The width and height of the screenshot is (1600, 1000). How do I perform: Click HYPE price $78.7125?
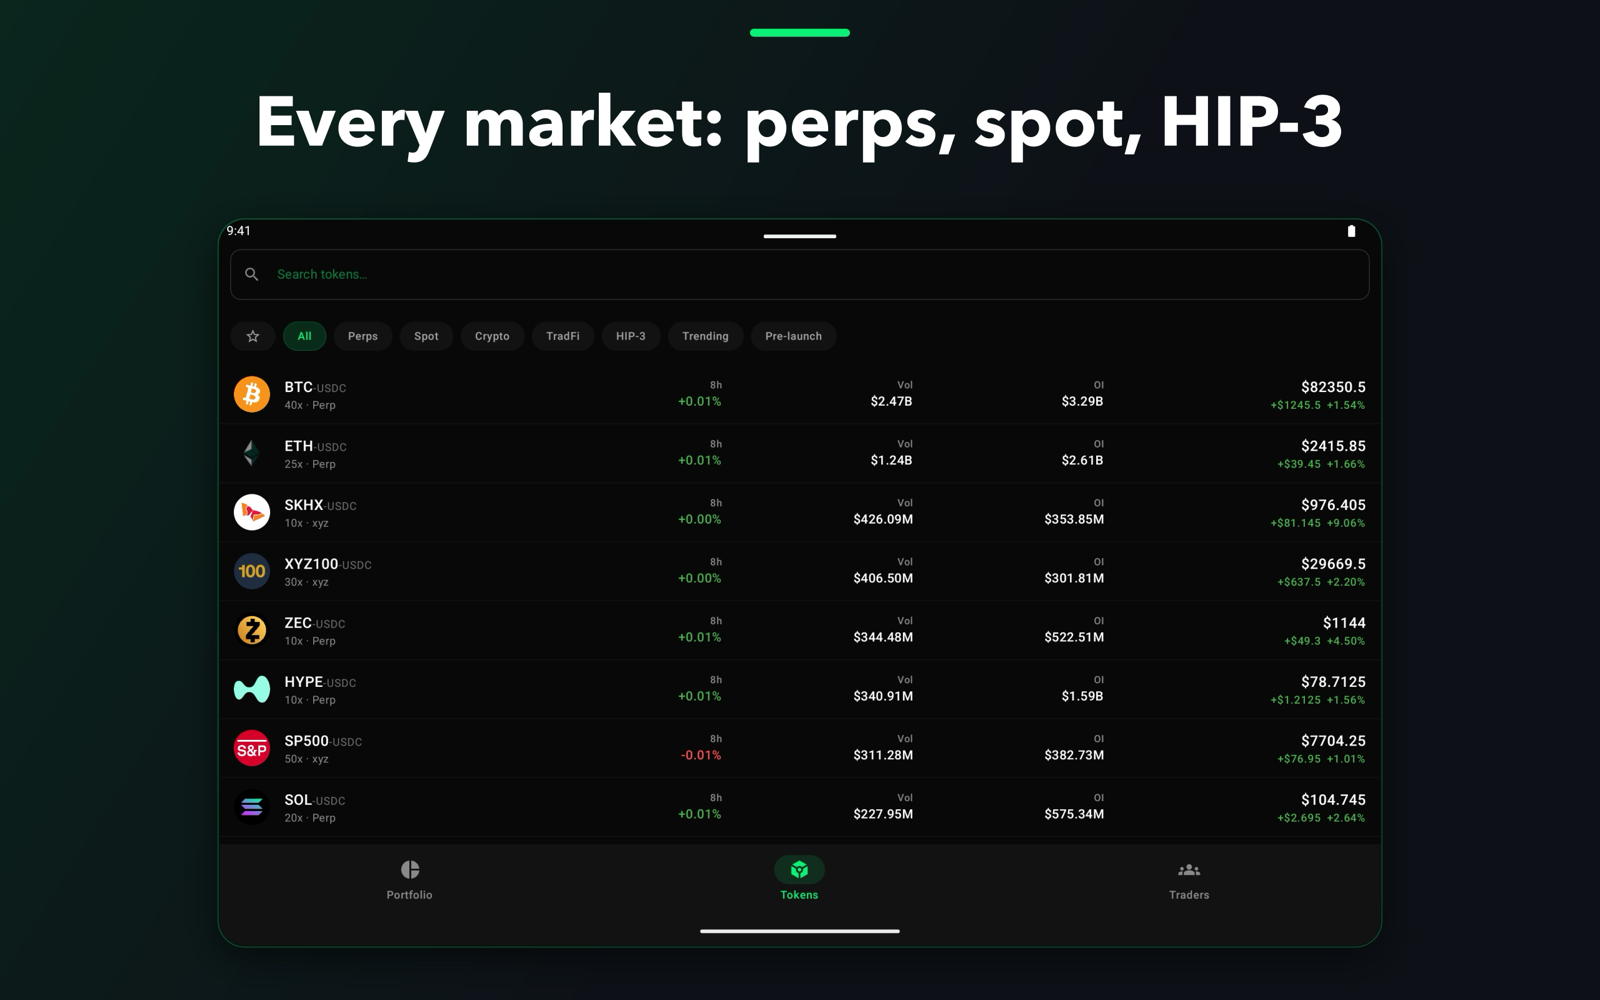[x=1333, y=682]
